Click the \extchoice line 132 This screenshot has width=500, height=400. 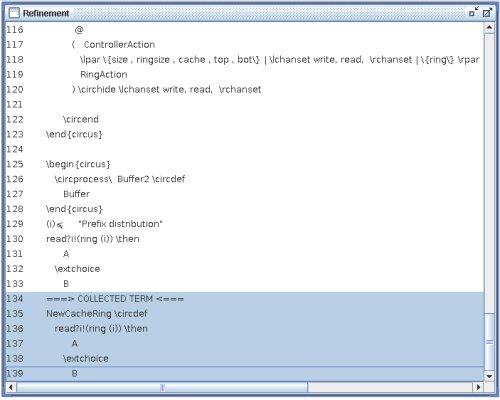[77, 269]
